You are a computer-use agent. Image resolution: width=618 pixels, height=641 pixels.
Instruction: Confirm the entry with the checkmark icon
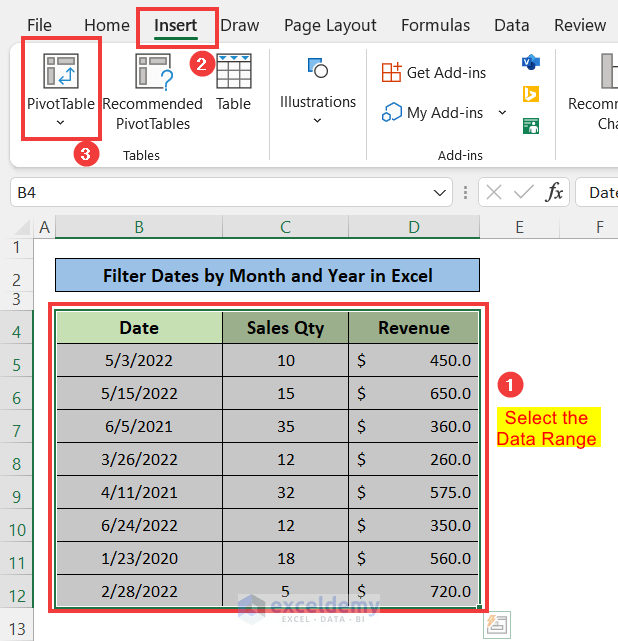(x=524, y=192)
